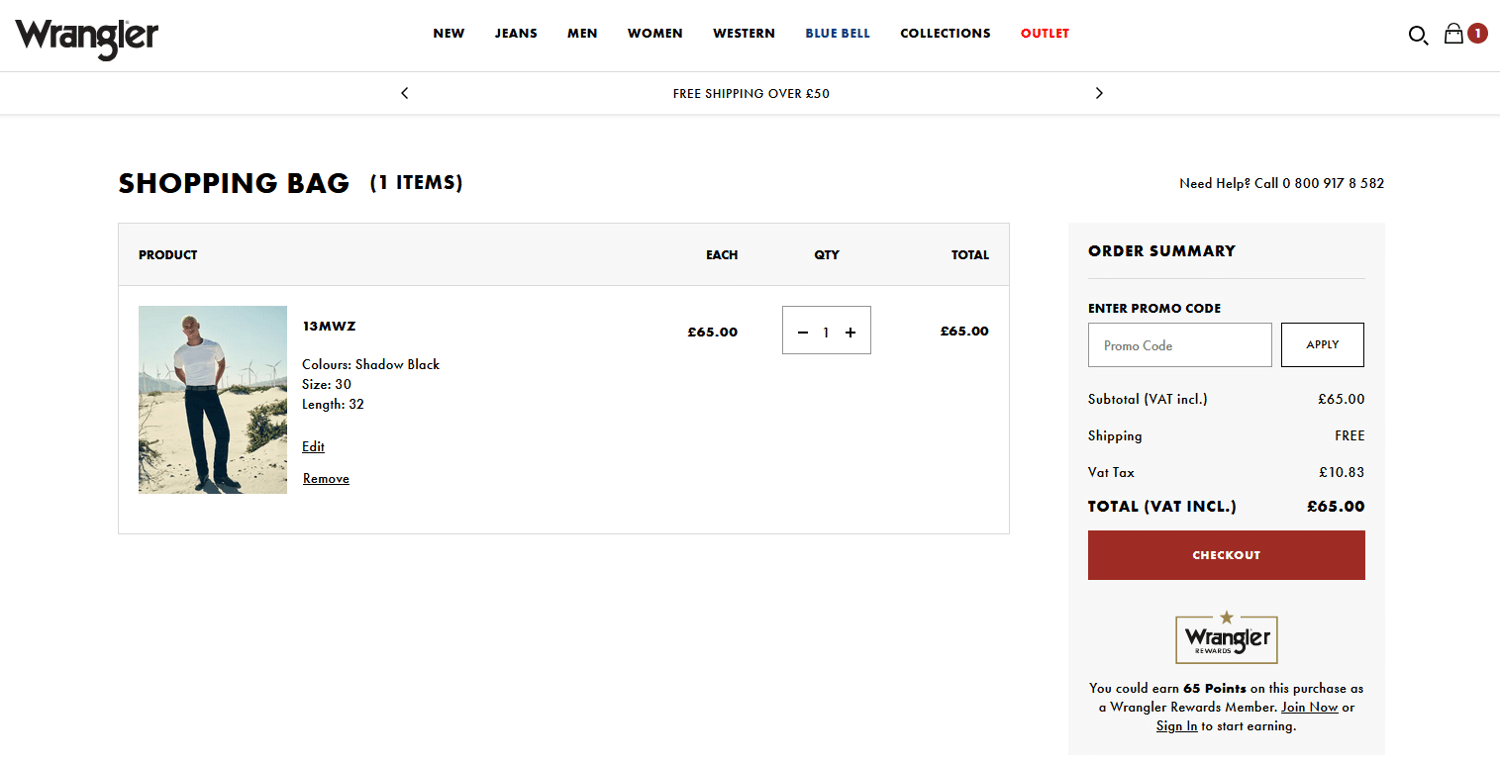Click the Vat Tax £10.83 value
Viewport: 1500px width, 764px height.
click(x=1341, y=472)
